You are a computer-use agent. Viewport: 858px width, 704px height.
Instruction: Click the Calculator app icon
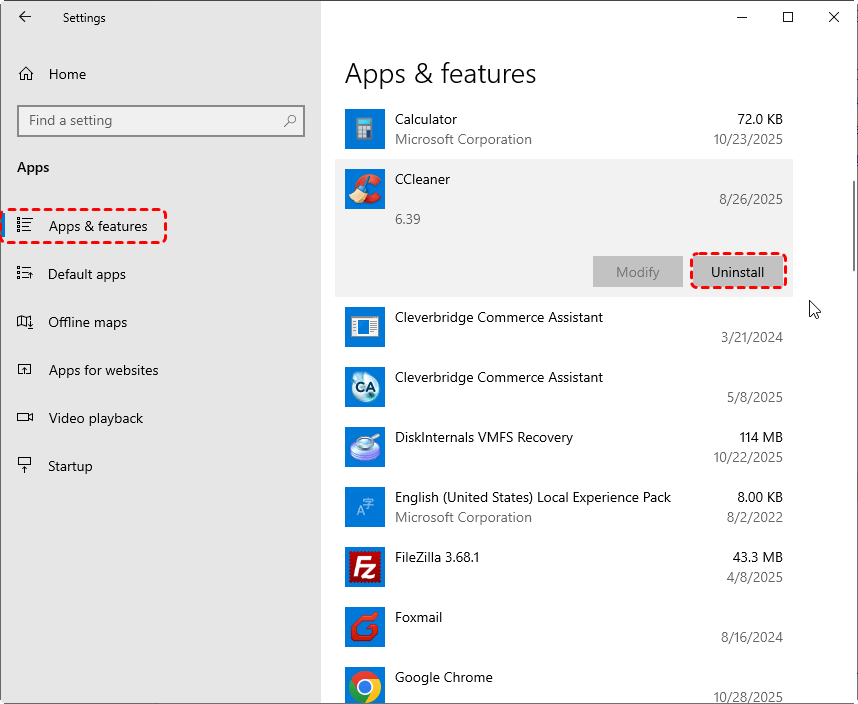pyautogui.click(x=364, y=129)
